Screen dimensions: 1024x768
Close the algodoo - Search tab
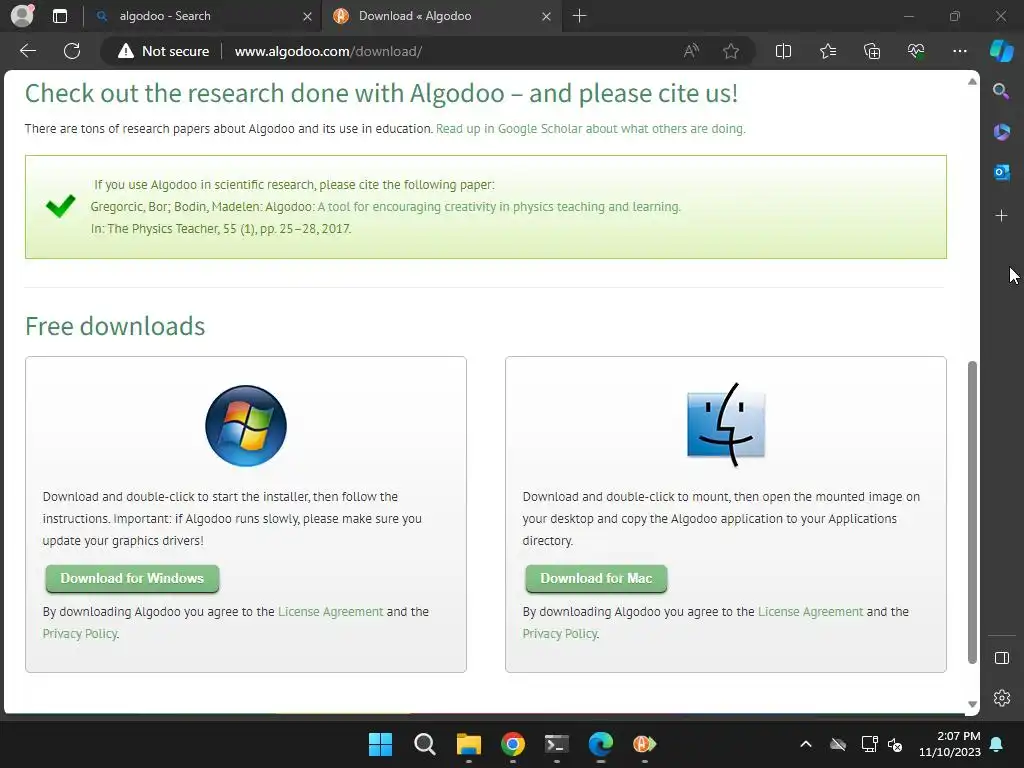(x=307, y=16)
